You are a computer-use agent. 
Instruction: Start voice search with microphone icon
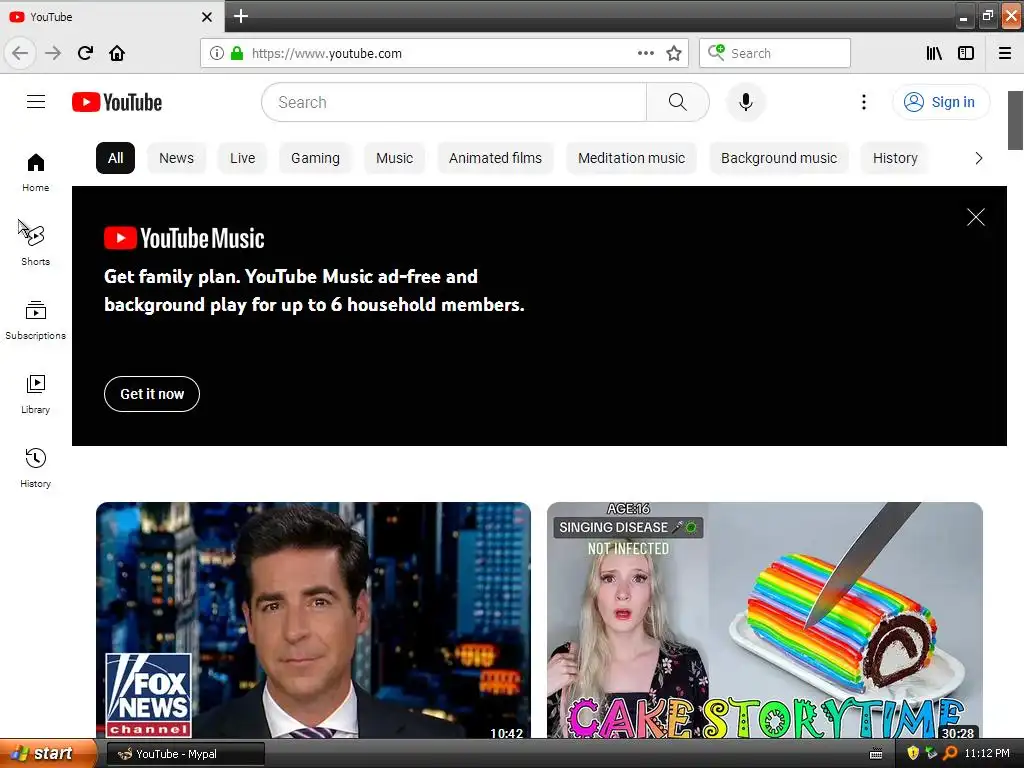coord(745,102)
